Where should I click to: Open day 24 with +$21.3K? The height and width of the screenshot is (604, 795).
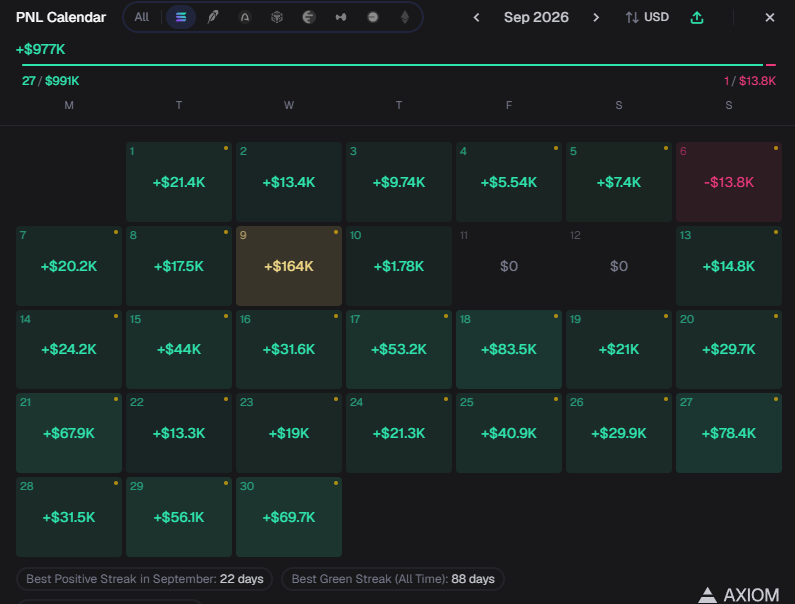399,433
